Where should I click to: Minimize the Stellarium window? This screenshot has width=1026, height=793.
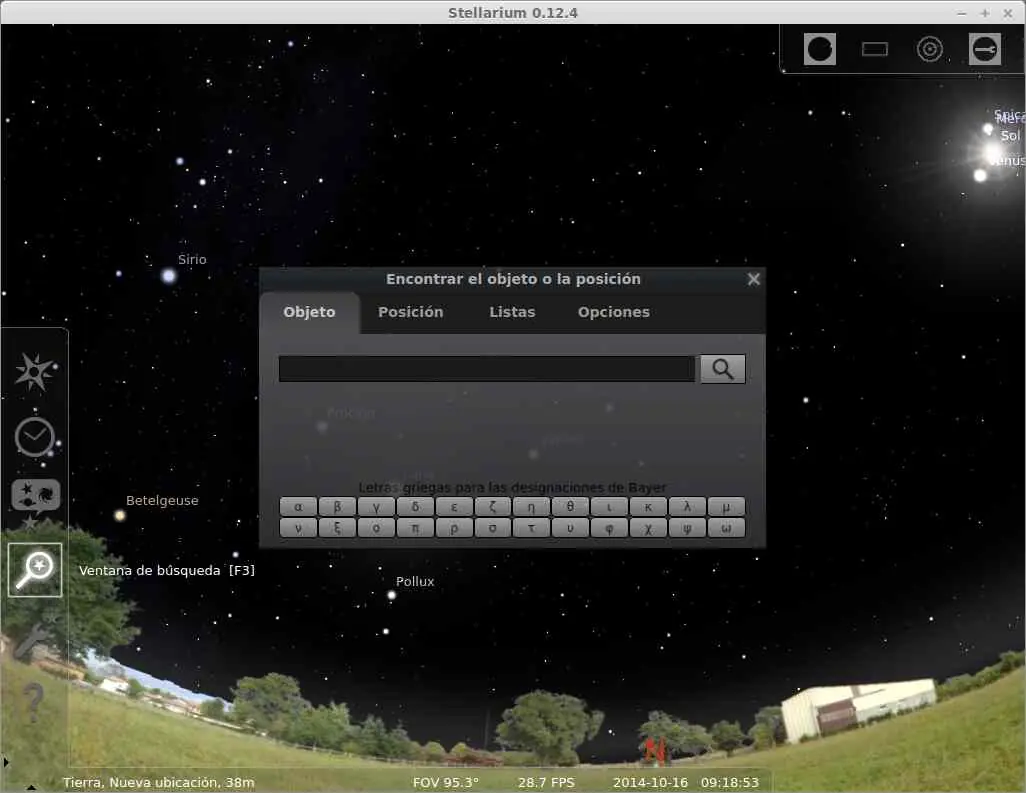(961, 13)
